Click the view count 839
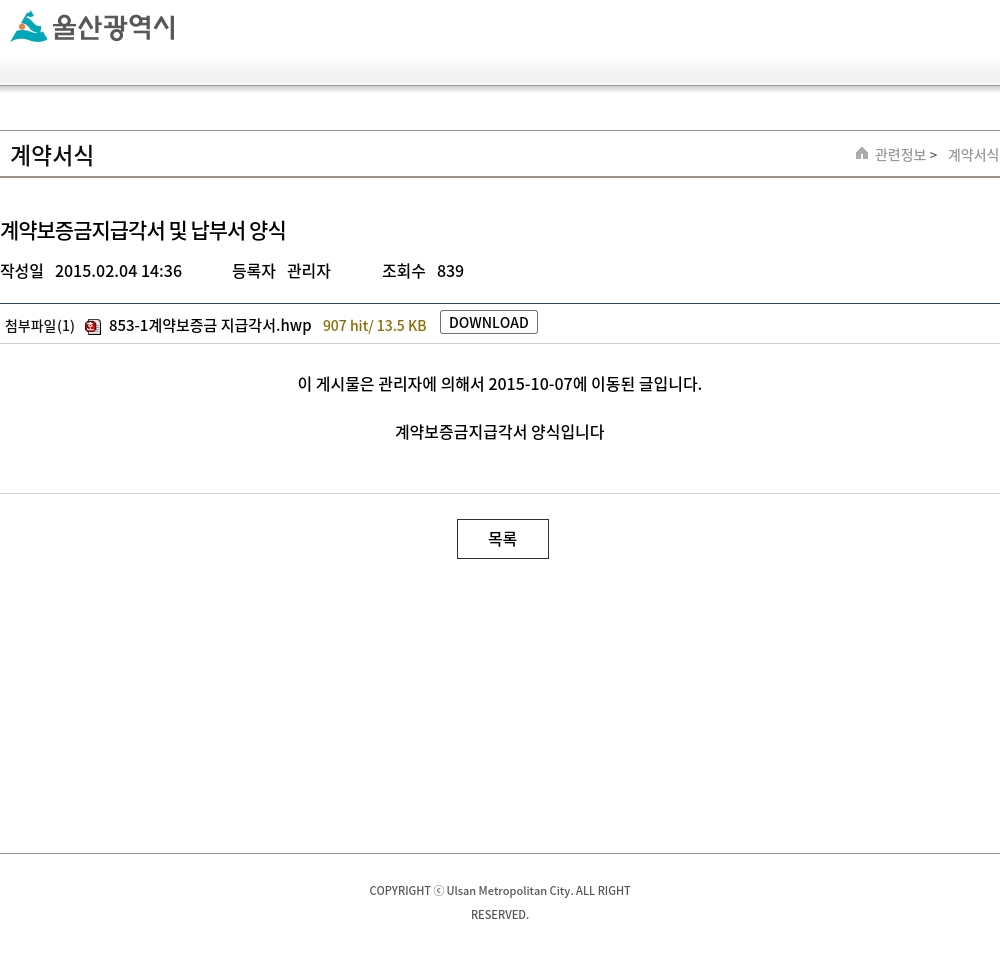The image size is (1000, 954). 450,272
